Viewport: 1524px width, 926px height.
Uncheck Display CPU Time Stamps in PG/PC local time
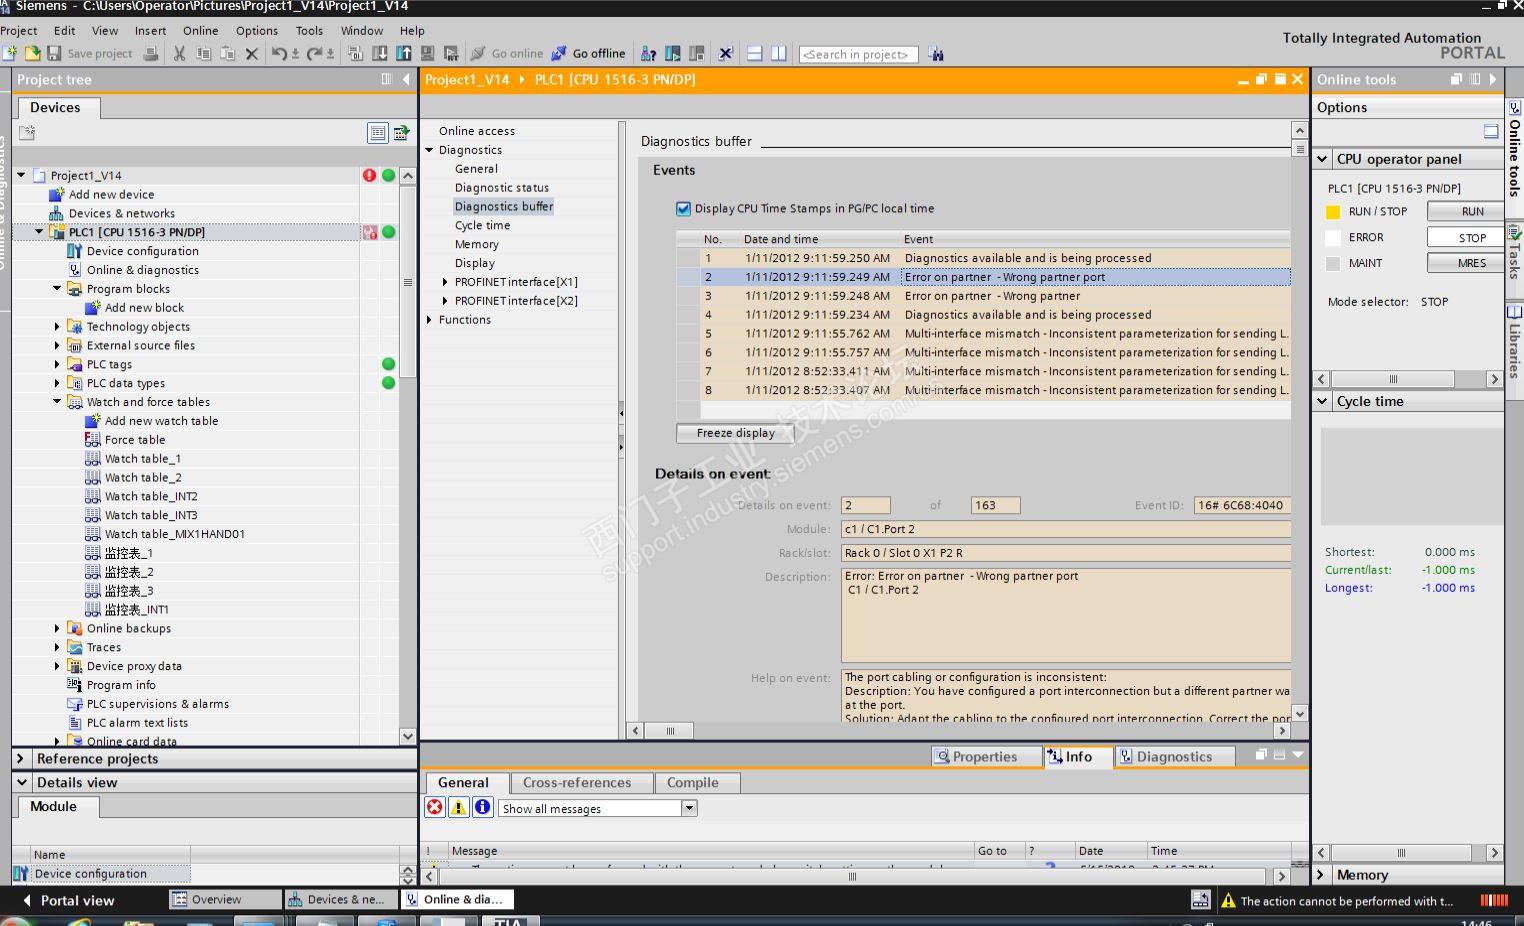click(683, 209)
